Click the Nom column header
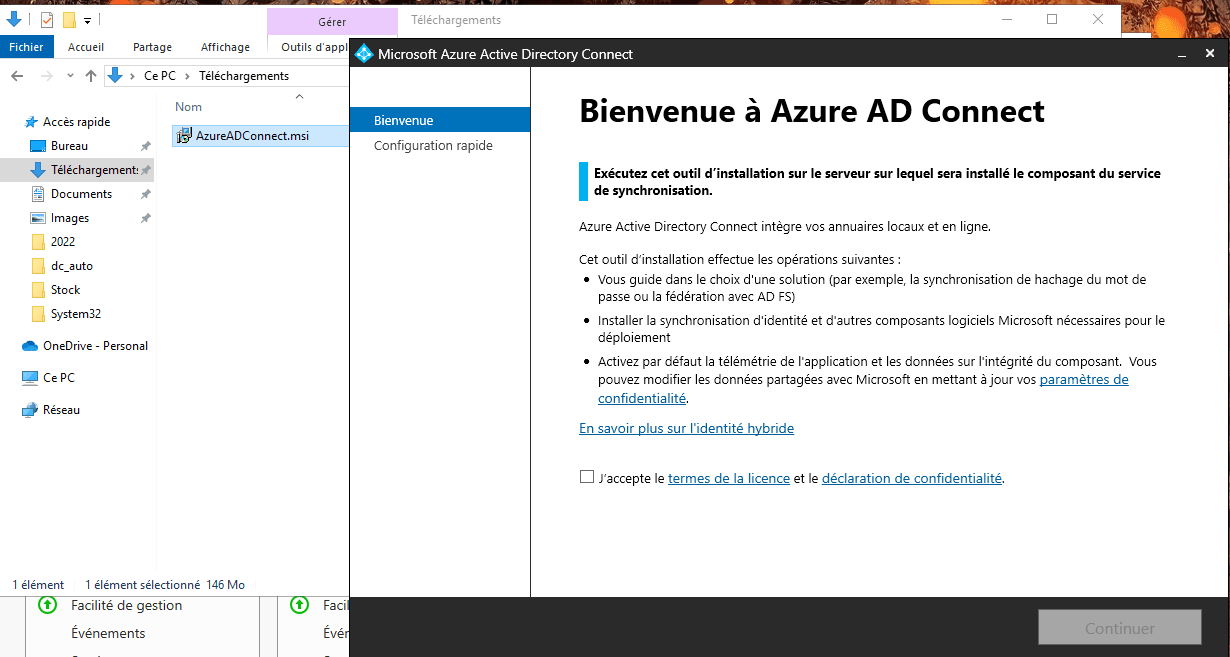This screenshot has width=1230, height=657. click(188, 107)
